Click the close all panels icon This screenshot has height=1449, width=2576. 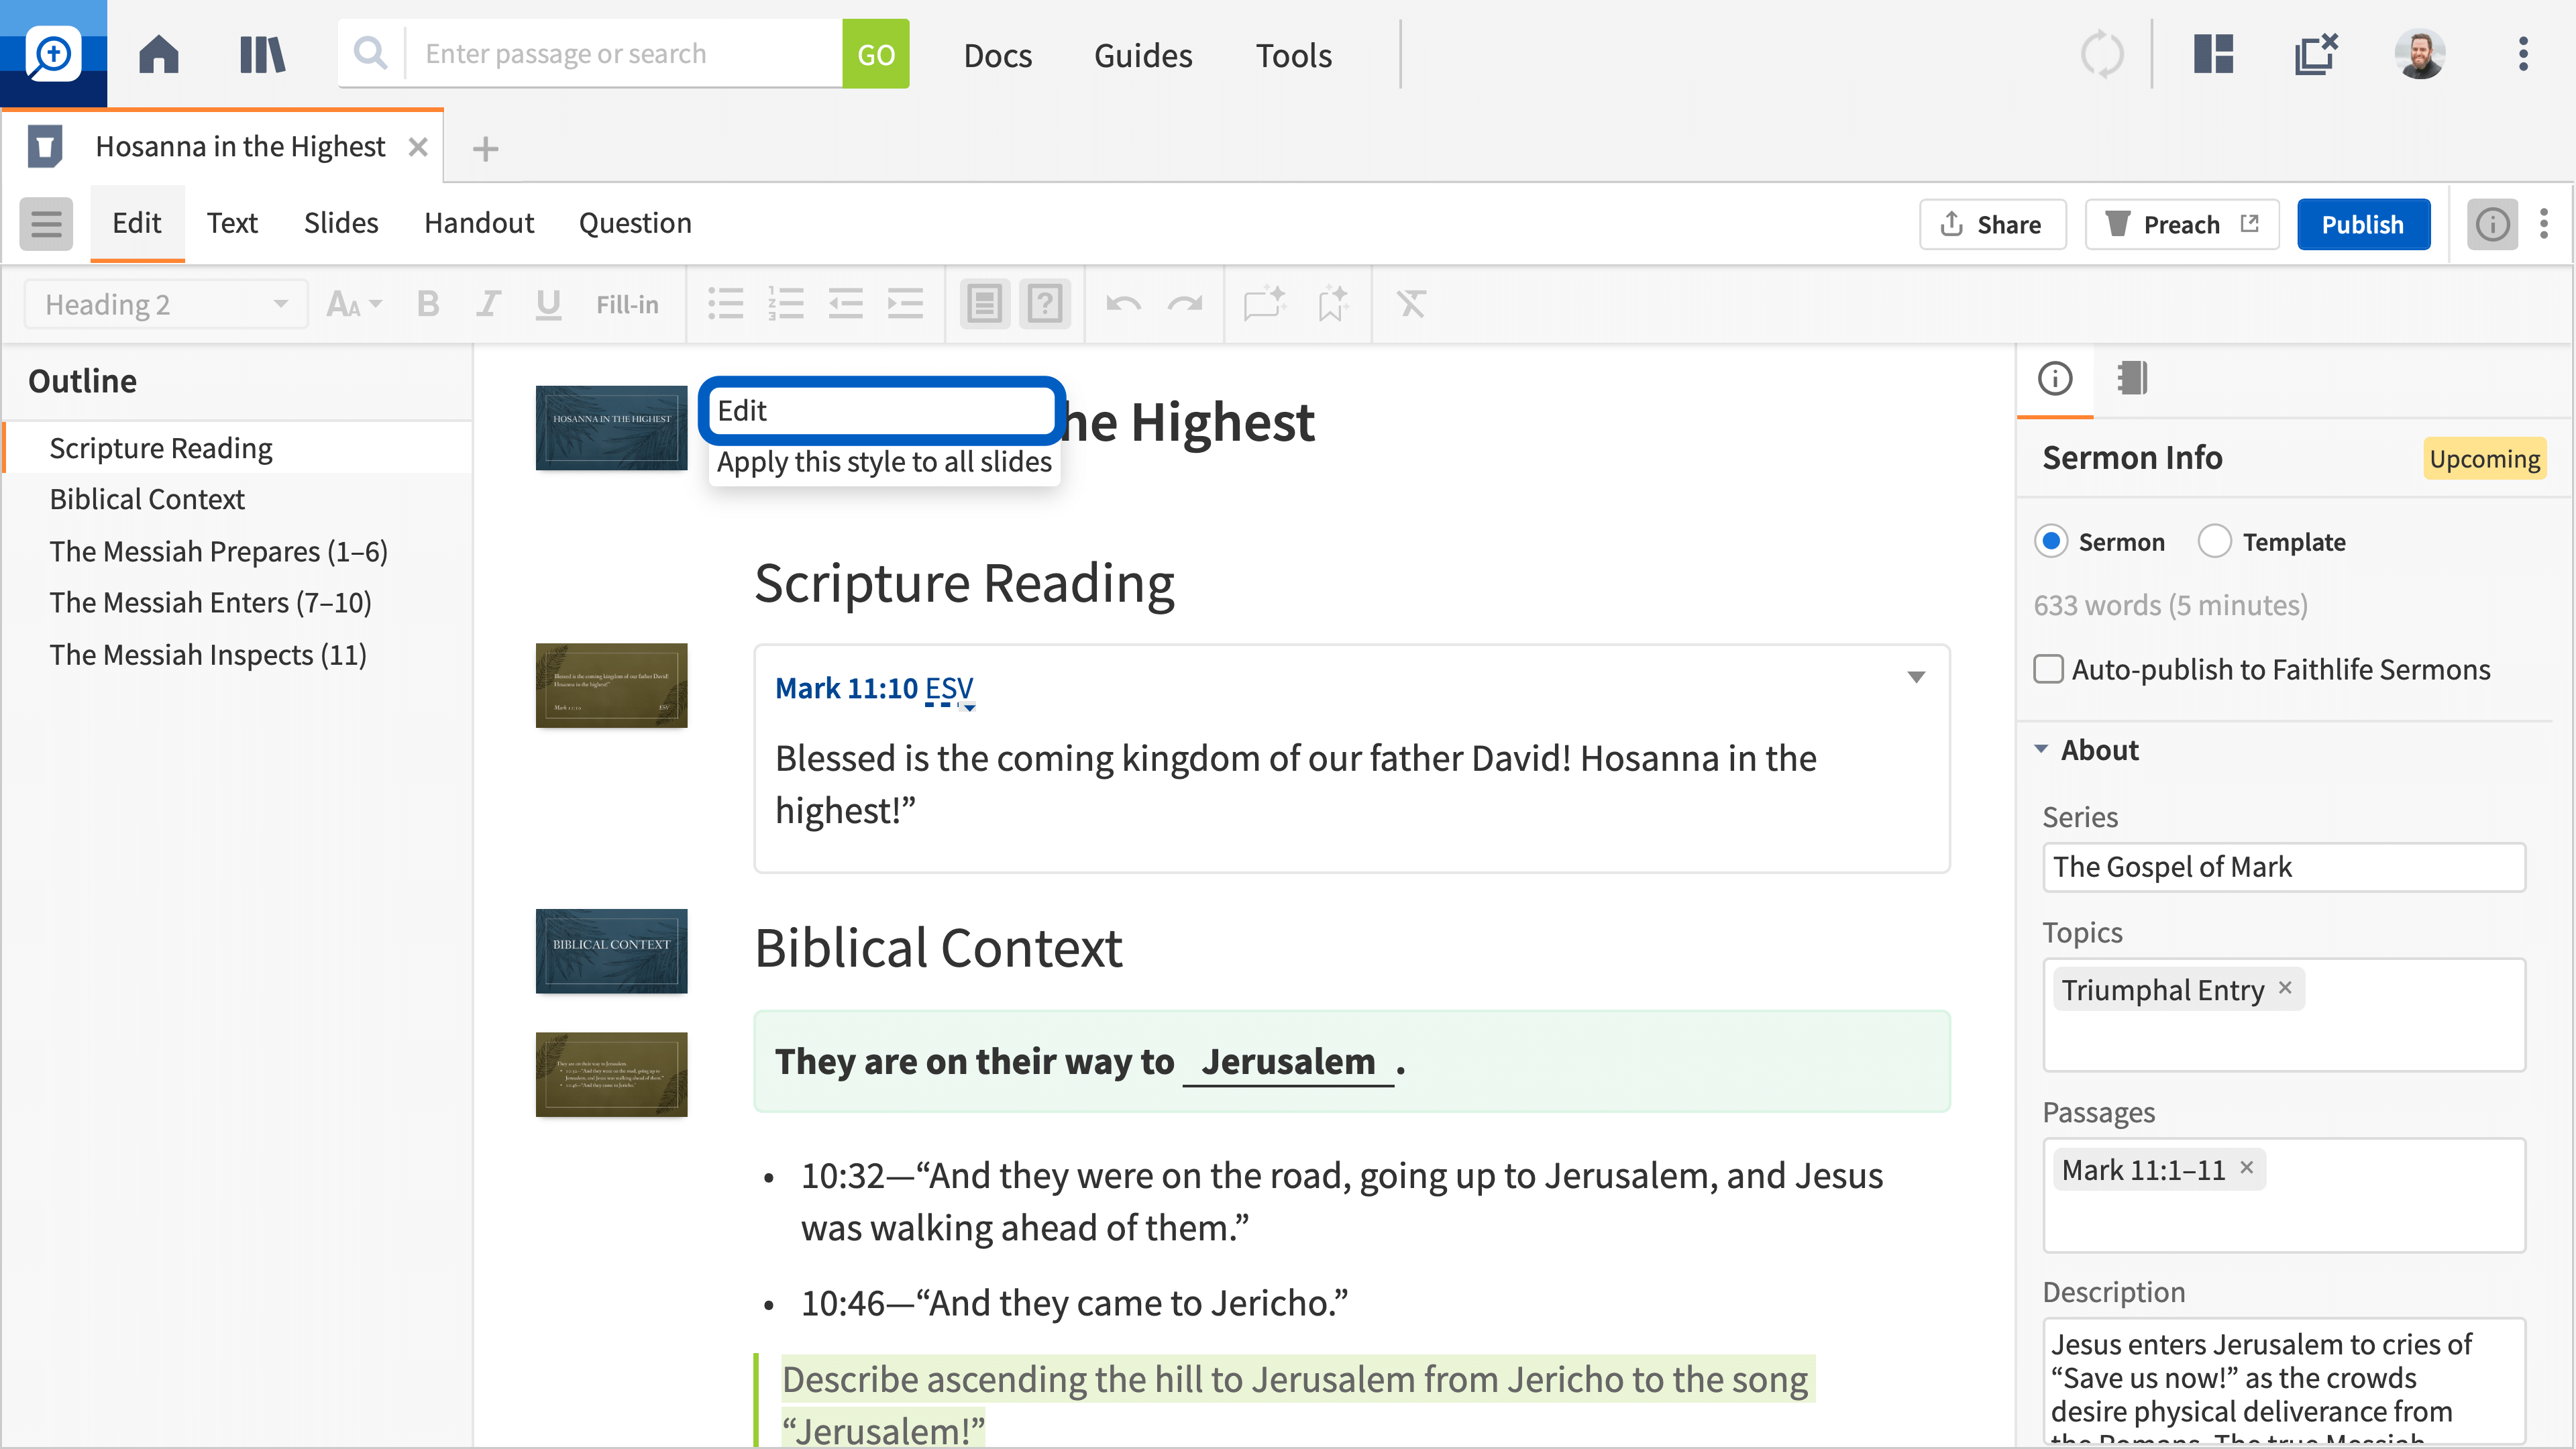(x=2316, y=54)
